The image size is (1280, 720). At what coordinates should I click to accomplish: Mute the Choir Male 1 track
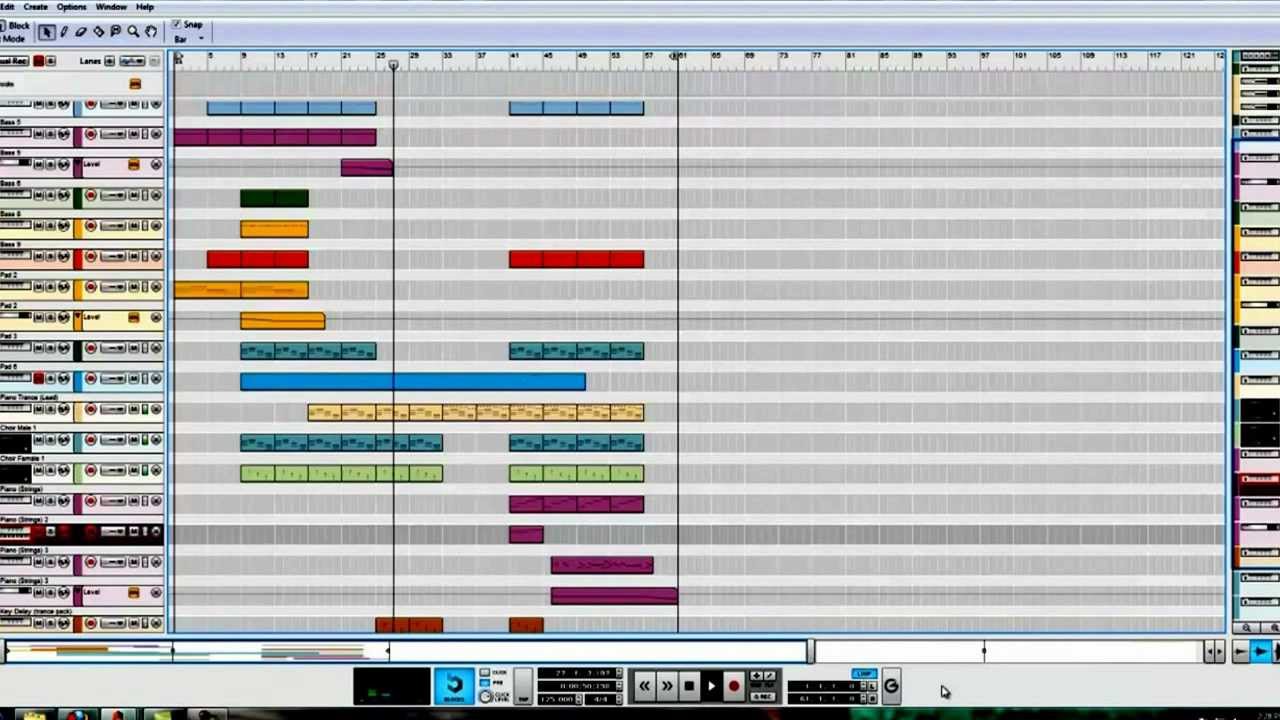click(x=39, y=440)
